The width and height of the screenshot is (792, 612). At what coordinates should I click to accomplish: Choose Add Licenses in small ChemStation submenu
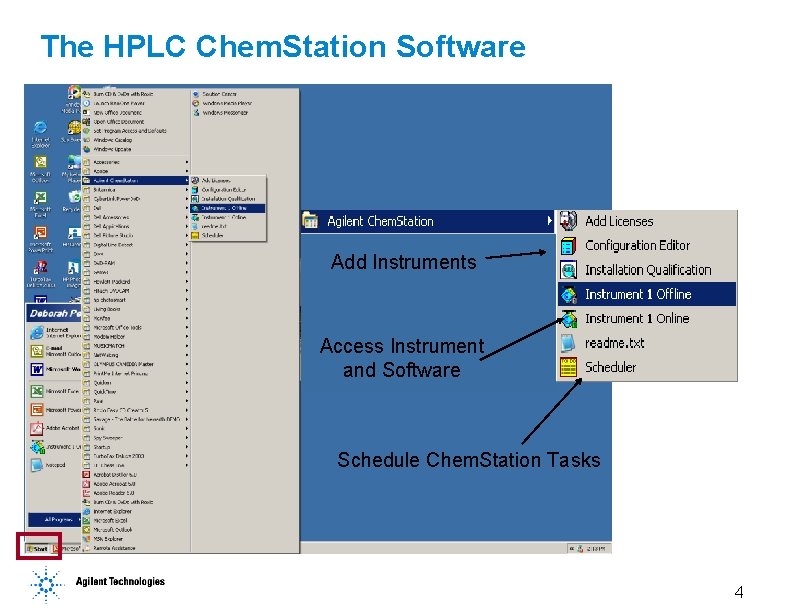tap(228, 180)
